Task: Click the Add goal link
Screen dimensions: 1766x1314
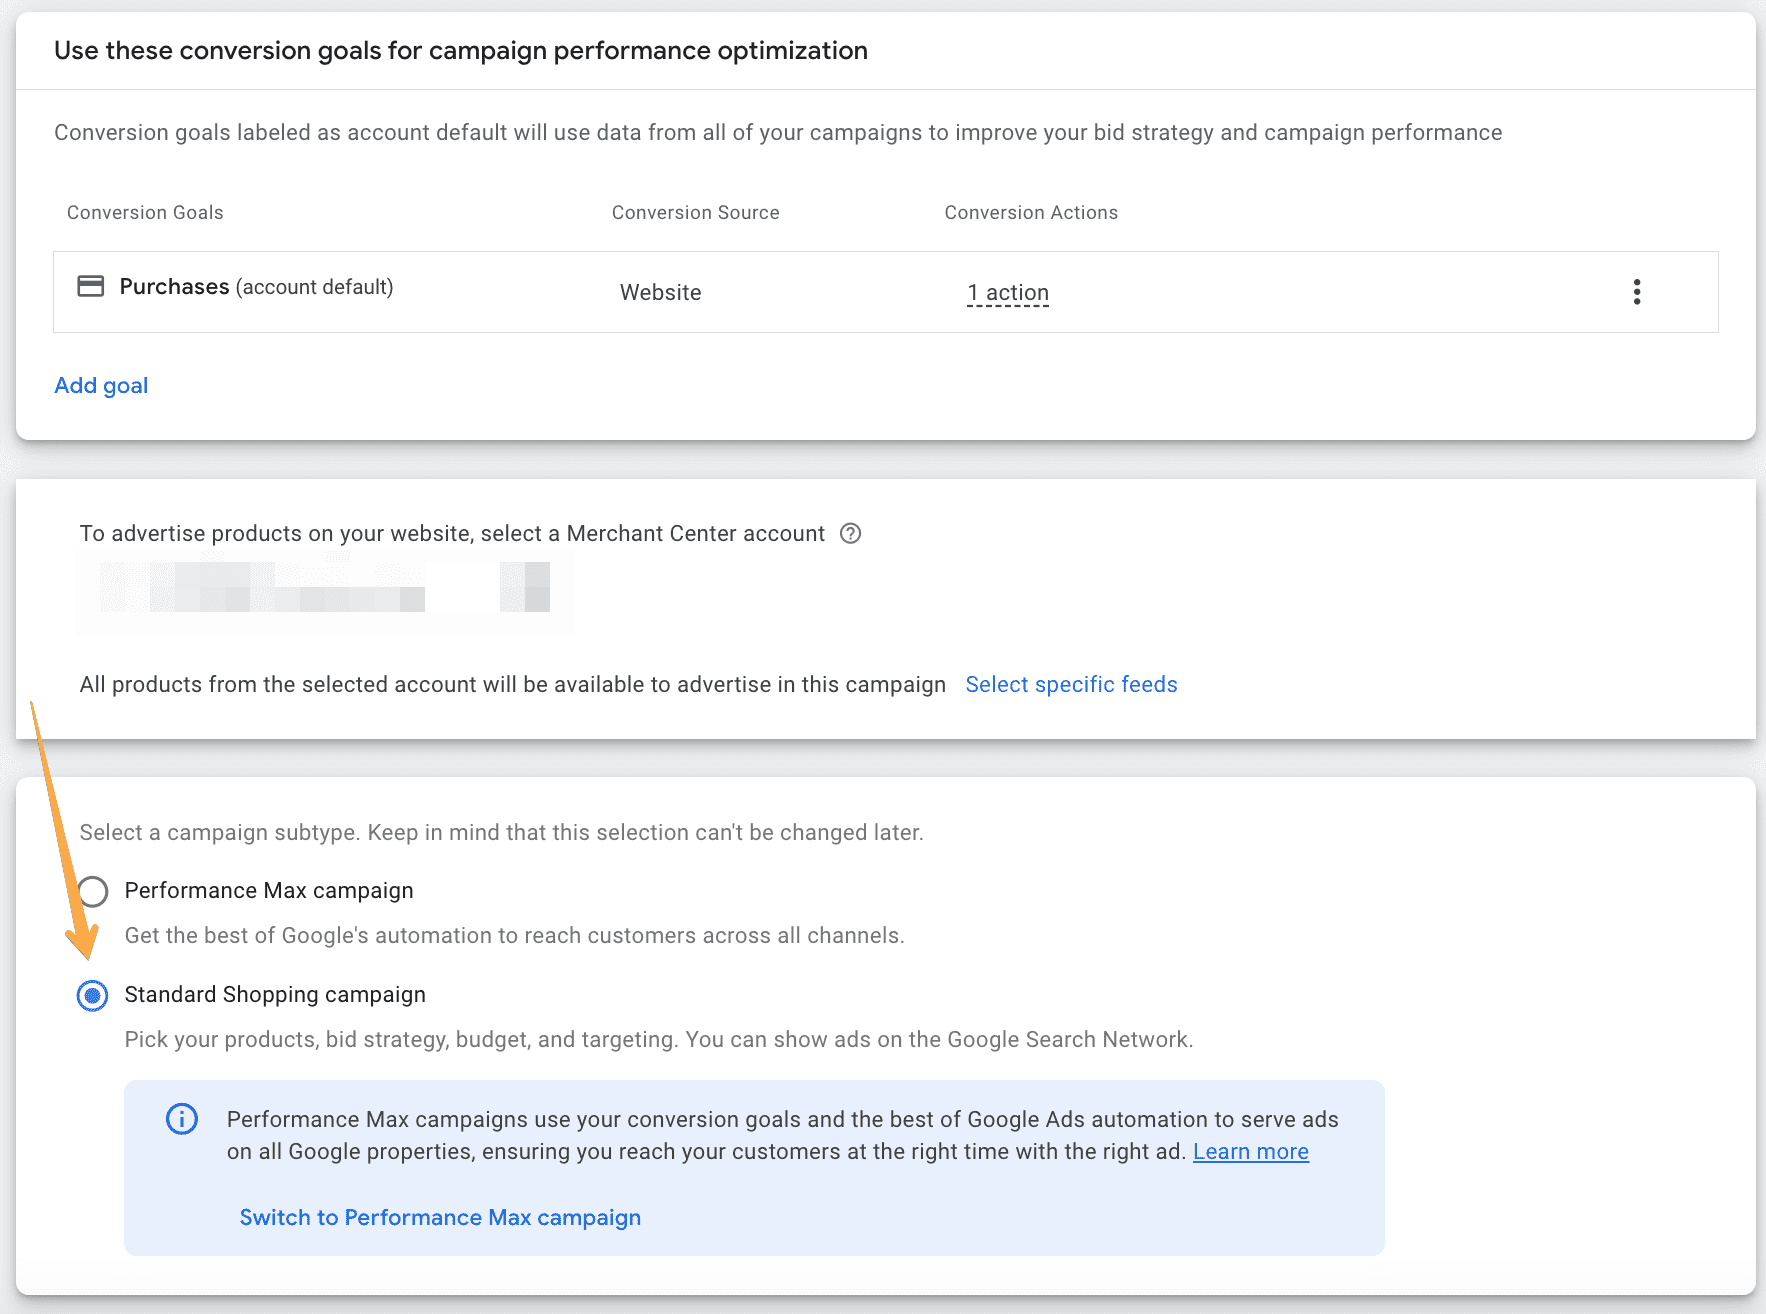Action: (101, 386)
